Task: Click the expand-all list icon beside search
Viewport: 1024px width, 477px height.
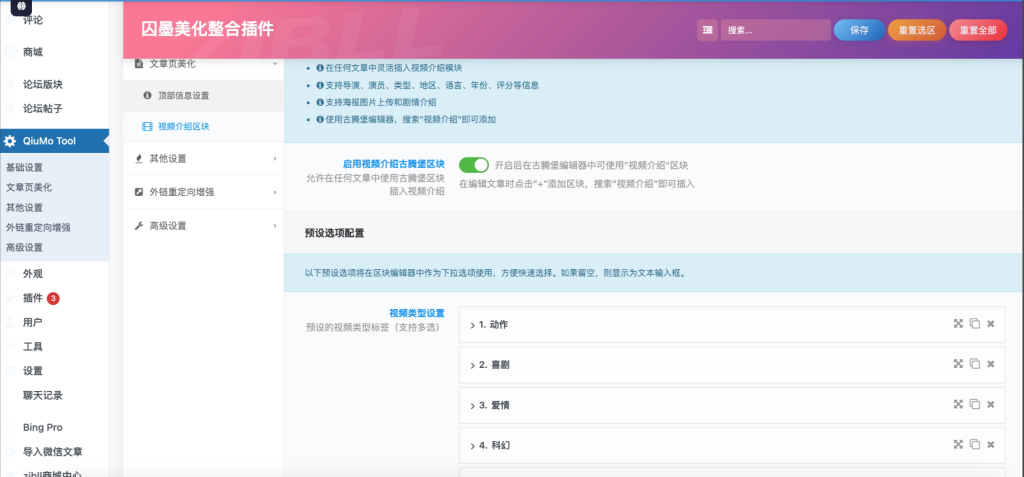Action: [x=707, y=30]
